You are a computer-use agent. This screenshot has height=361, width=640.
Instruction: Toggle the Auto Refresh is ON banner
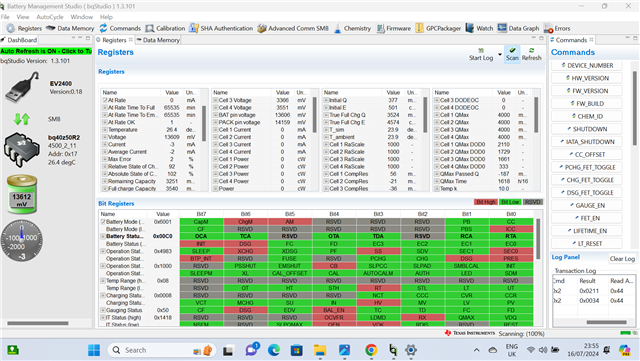[46, 51]
